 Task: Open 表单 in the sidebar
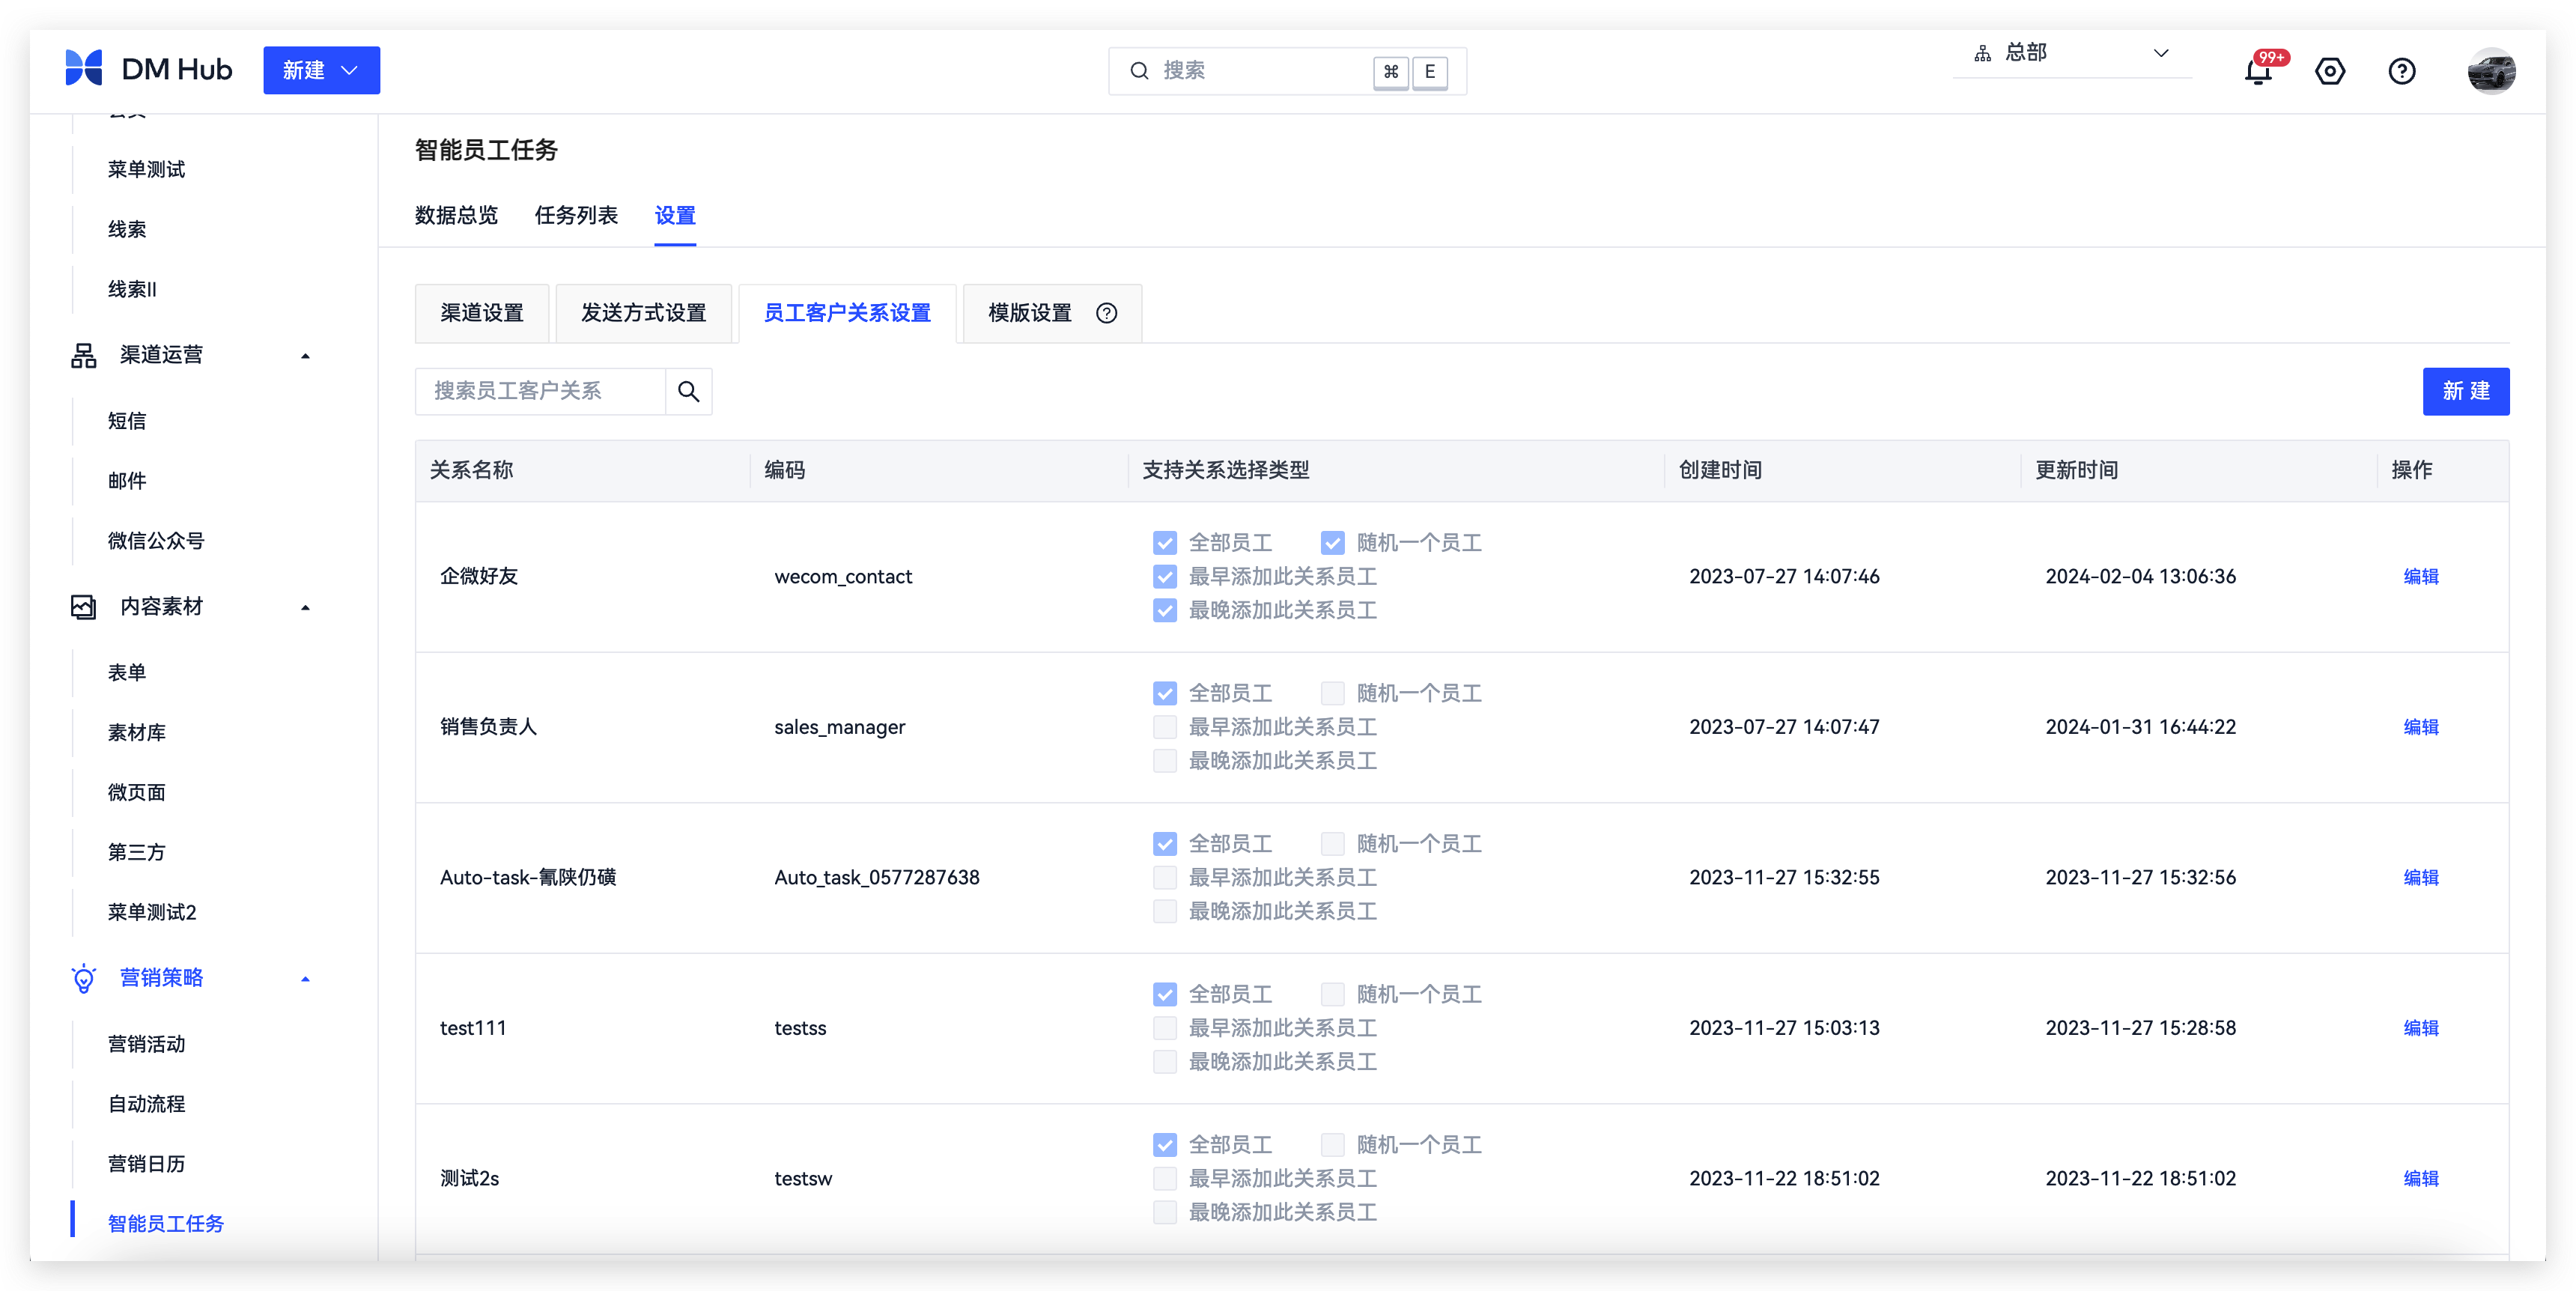[x=127, y=673]
